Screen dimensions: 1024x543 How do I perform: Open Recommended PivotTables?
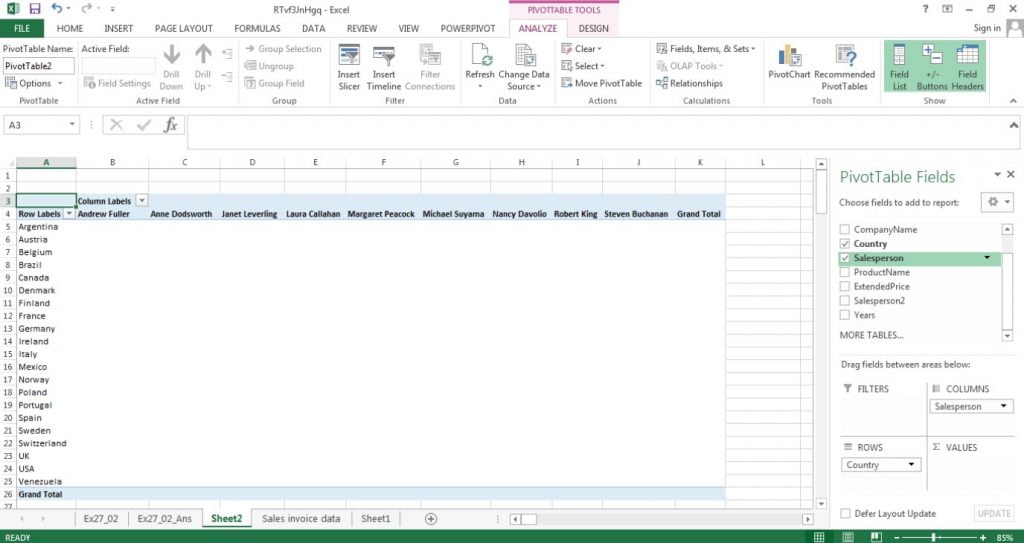(844, 68)
